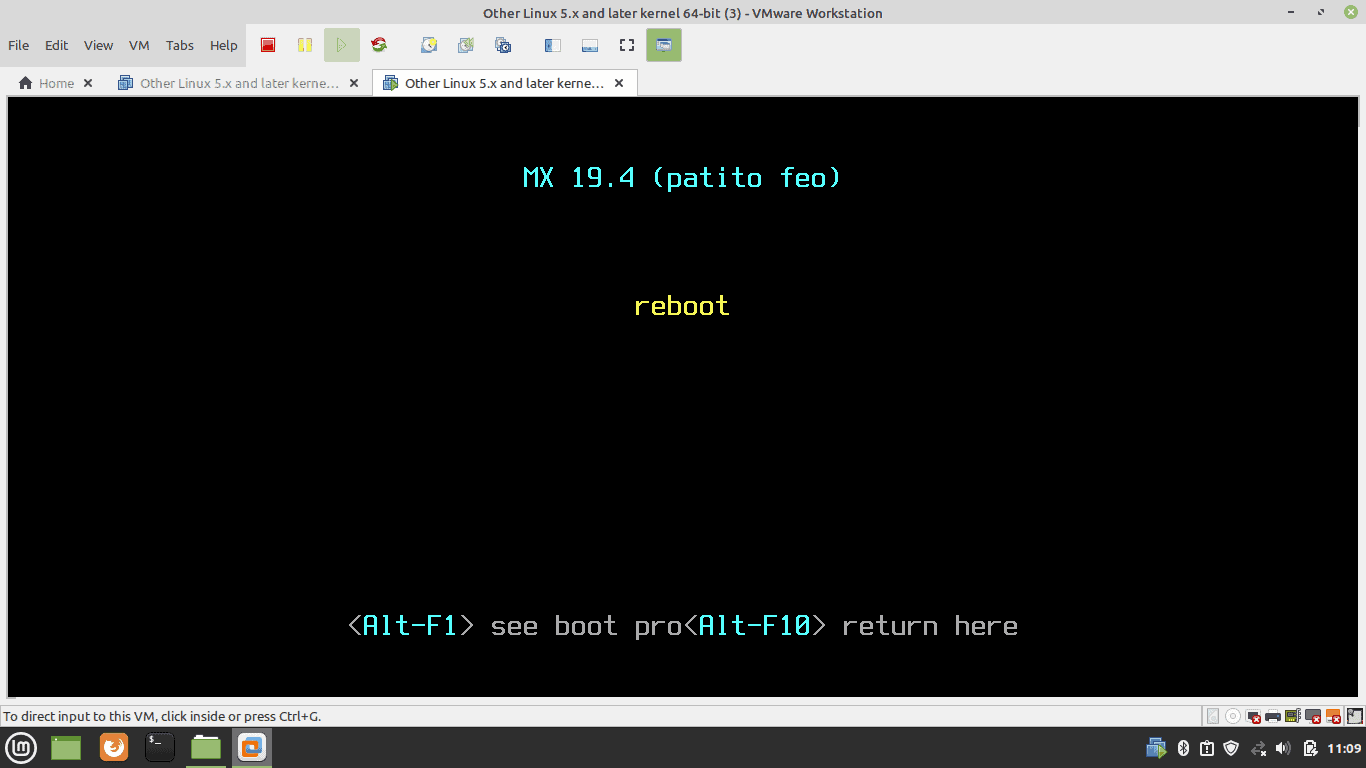Click the 'MX 19.4 (patito feo)' title text
The image size is (1366, 768).
point(682,178)
